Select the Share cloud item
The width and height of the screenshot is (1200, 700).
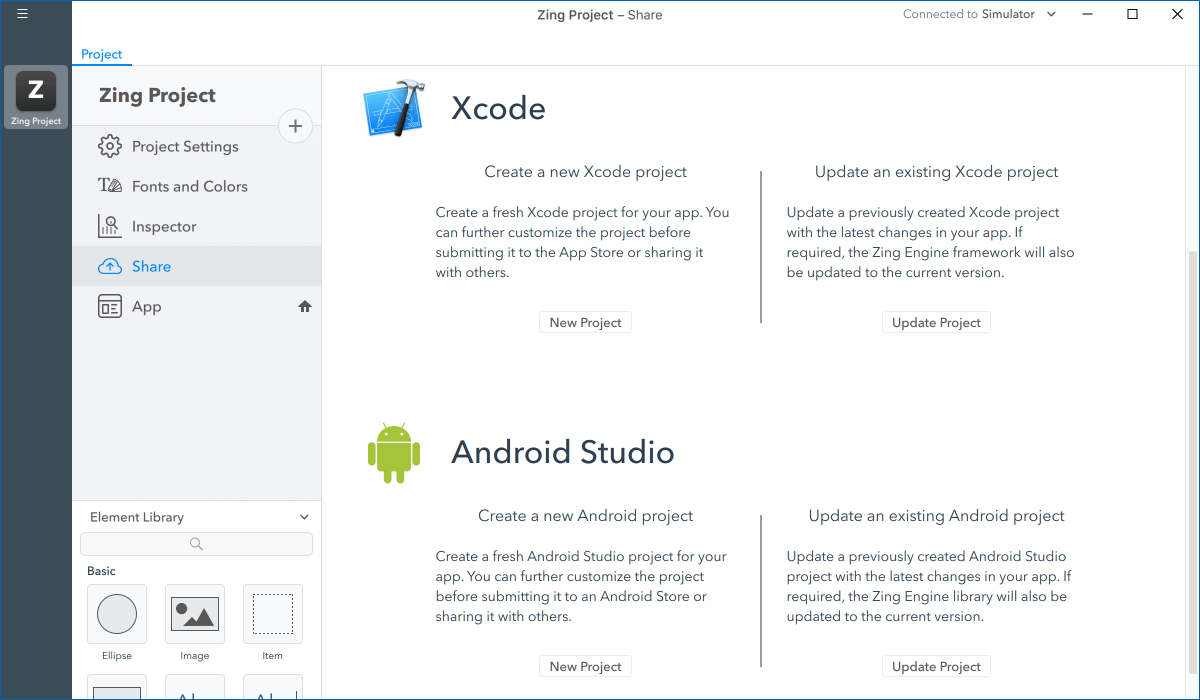pyautogui.click(x=151, y=267)
